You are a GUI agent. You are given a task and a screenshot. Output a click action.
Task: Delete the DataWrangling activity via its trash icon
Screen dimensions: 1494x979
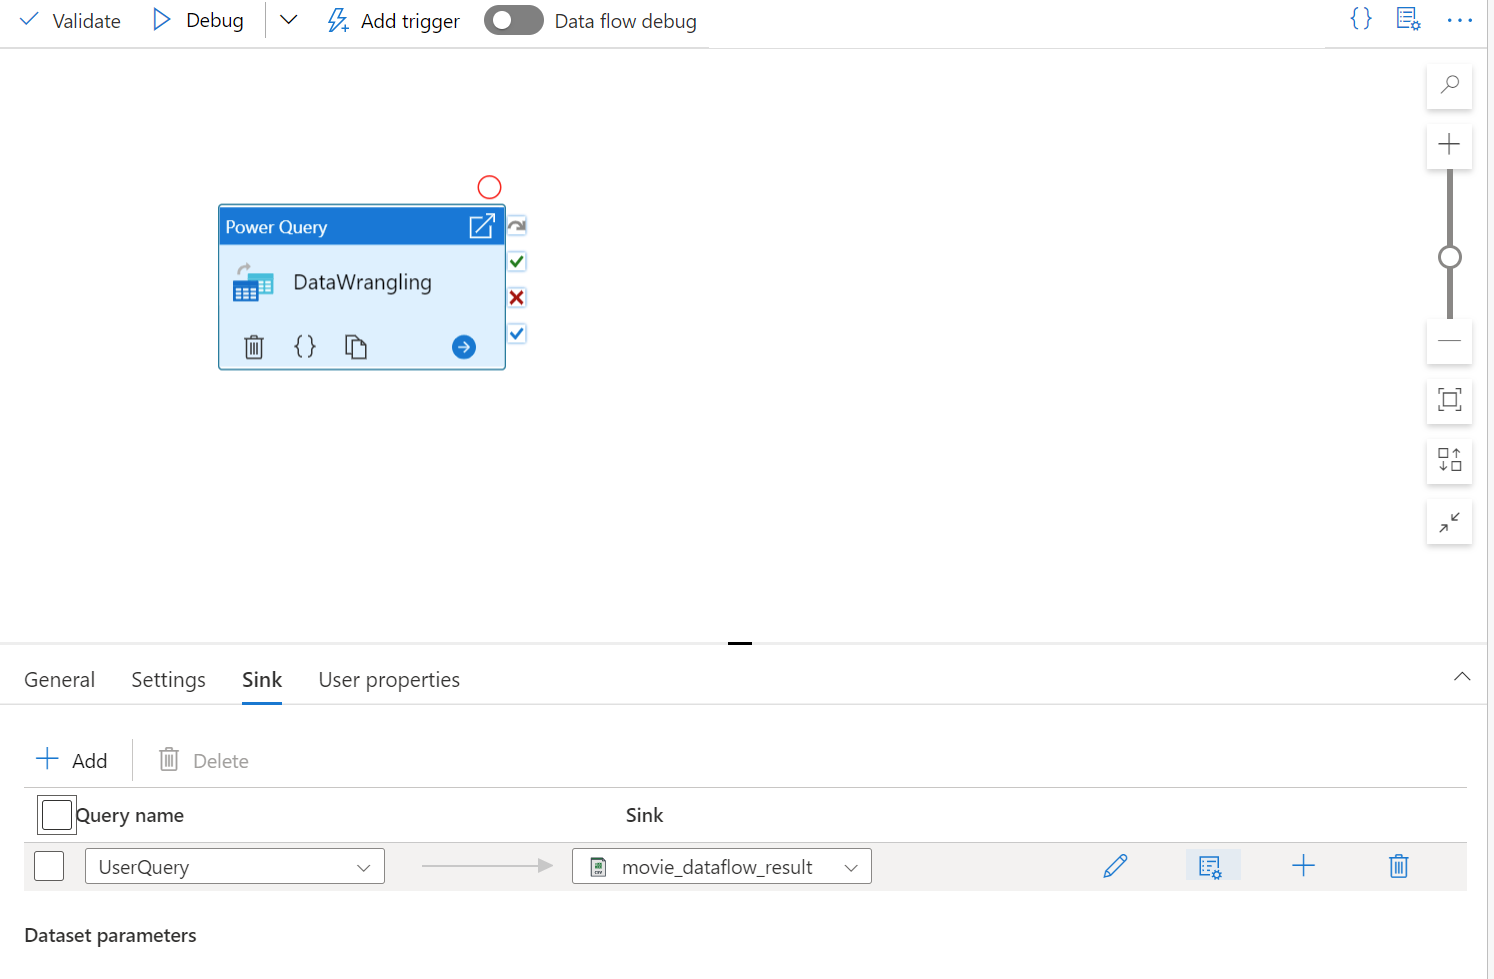tap(253, 346)
